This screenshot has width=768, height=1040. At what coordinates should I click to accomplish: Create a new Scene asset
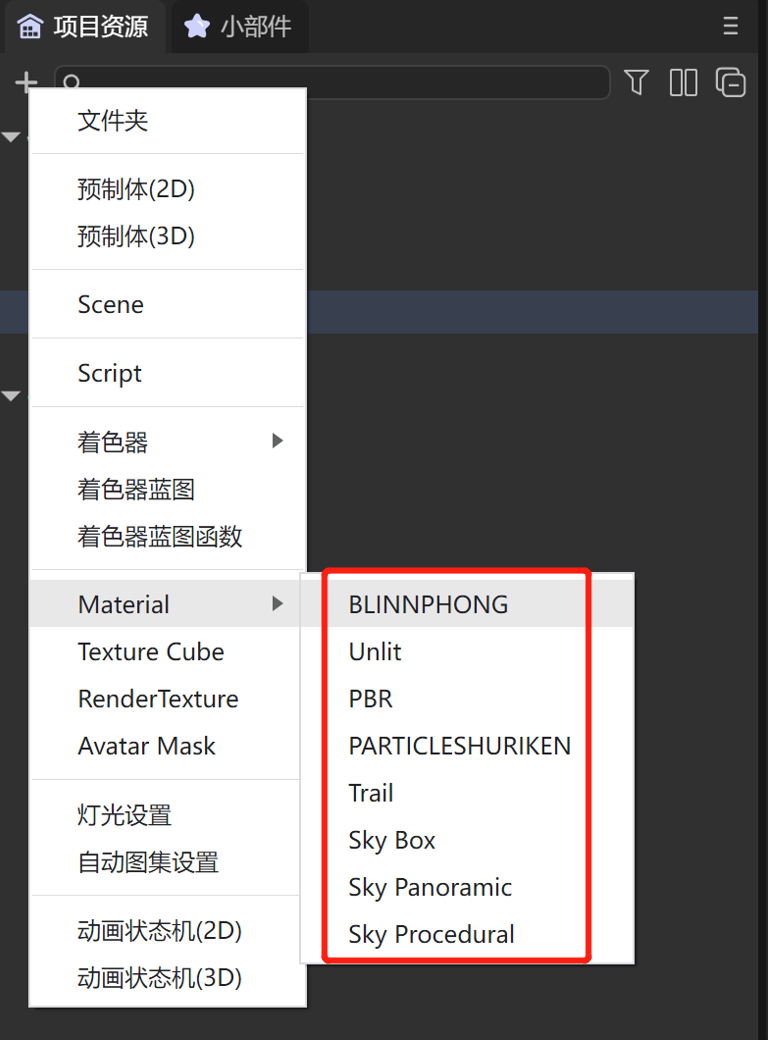tap(111, 305)
